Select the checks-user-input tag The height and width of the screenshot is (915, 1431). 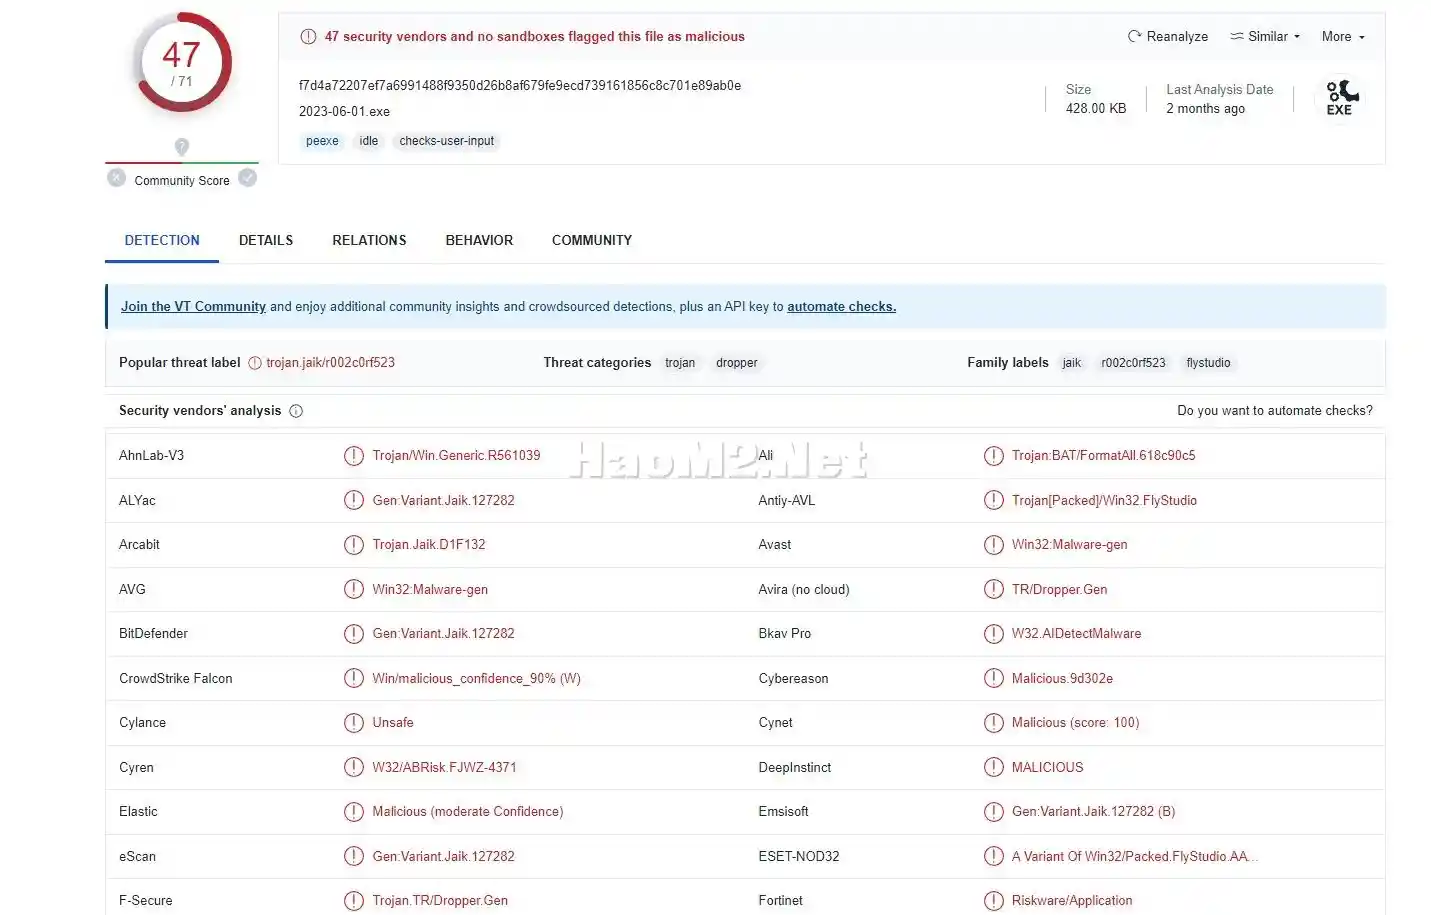pyautogui.click(x=447, y=141)
